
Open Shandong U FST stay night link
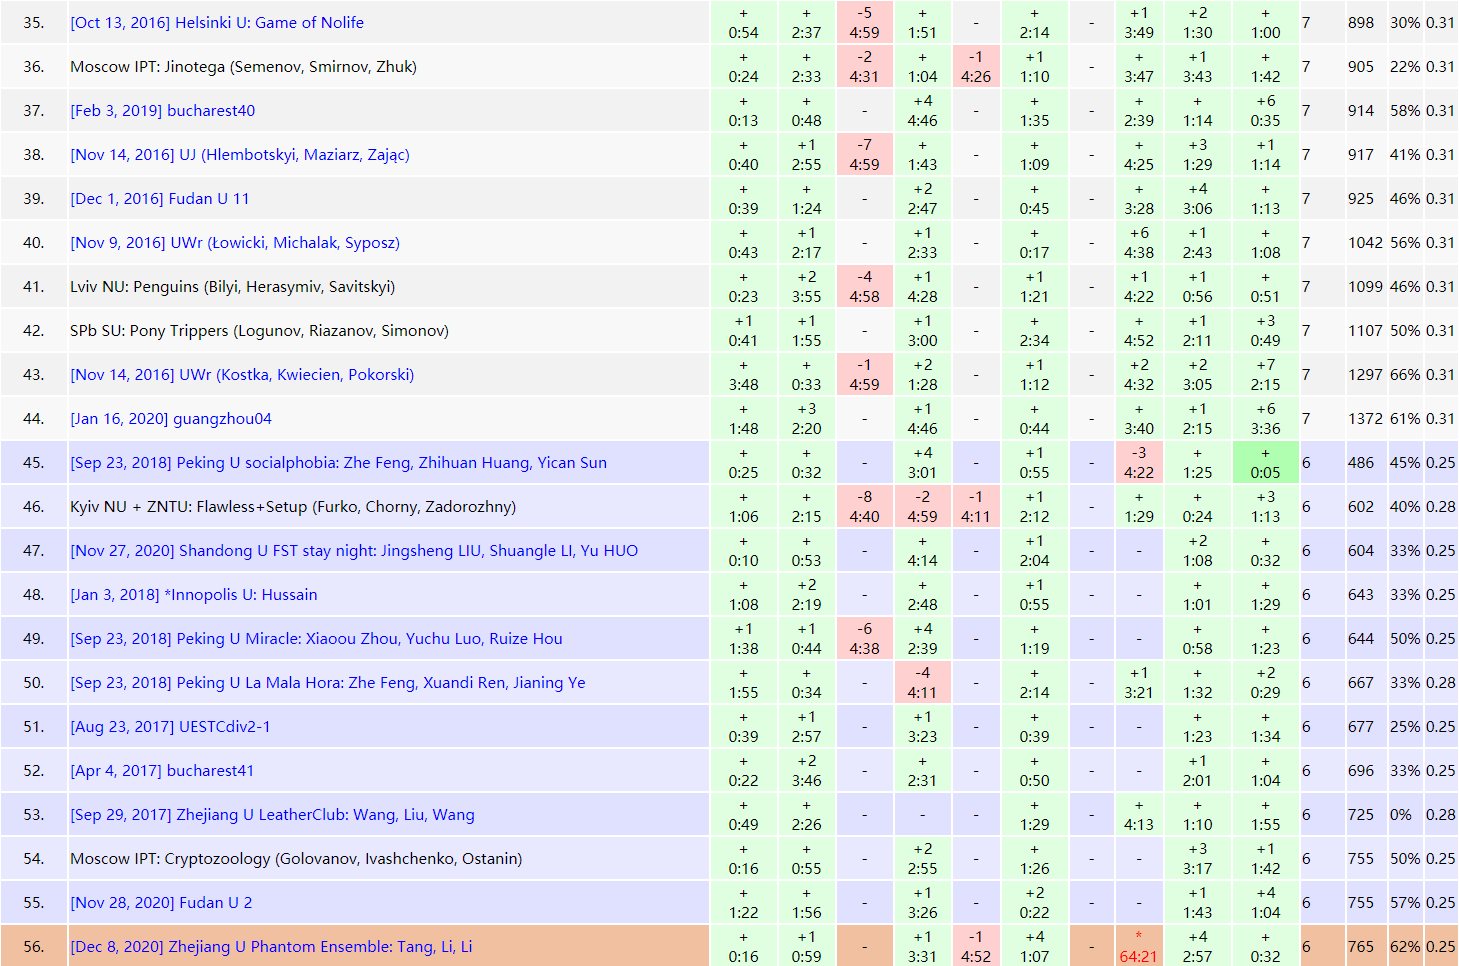[x=354, y=551]
